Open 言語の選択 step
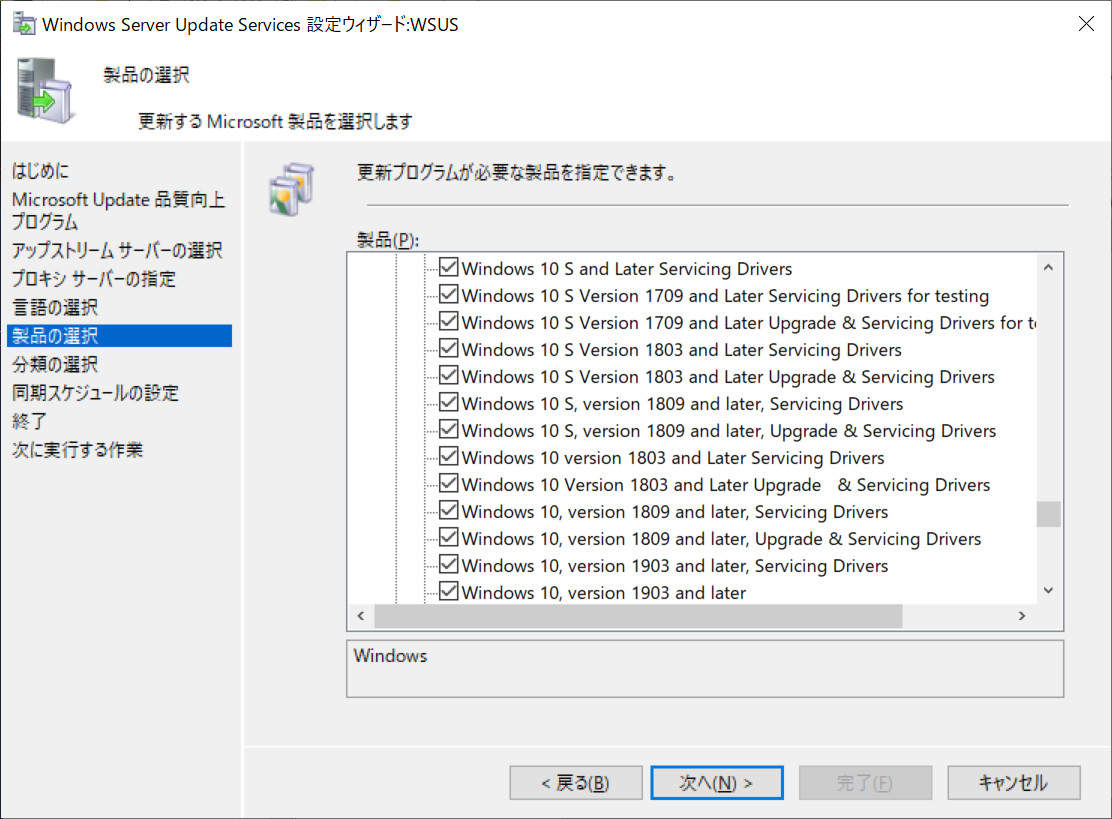The height and width of the screenshot is (819, 1112). tap(55, 307)
